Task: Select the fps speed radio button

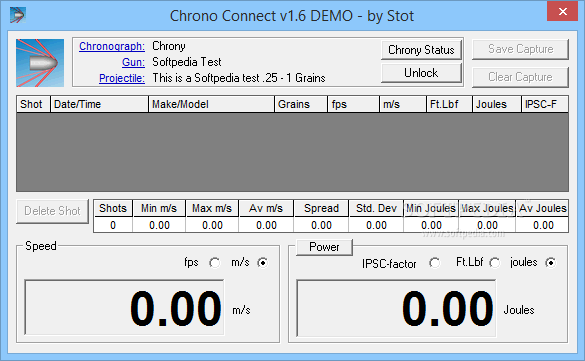Action: point(215,263)
